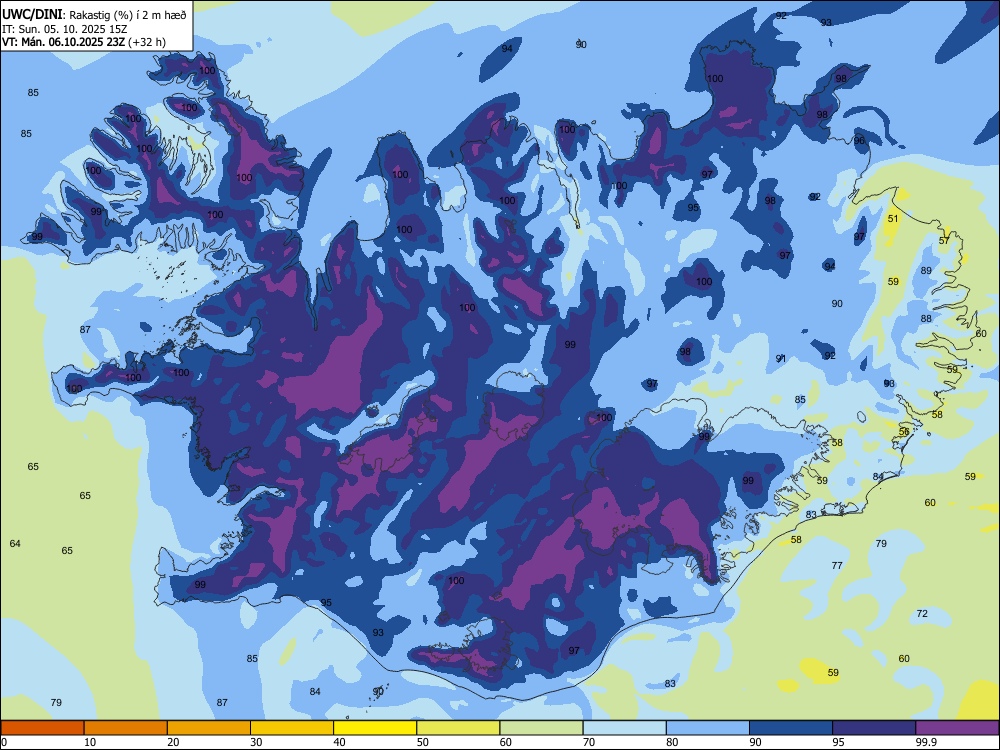Screen dimensions: 1000x750
Task: Click the legend tick label '99.9'
Action: [x=927, y=742]
